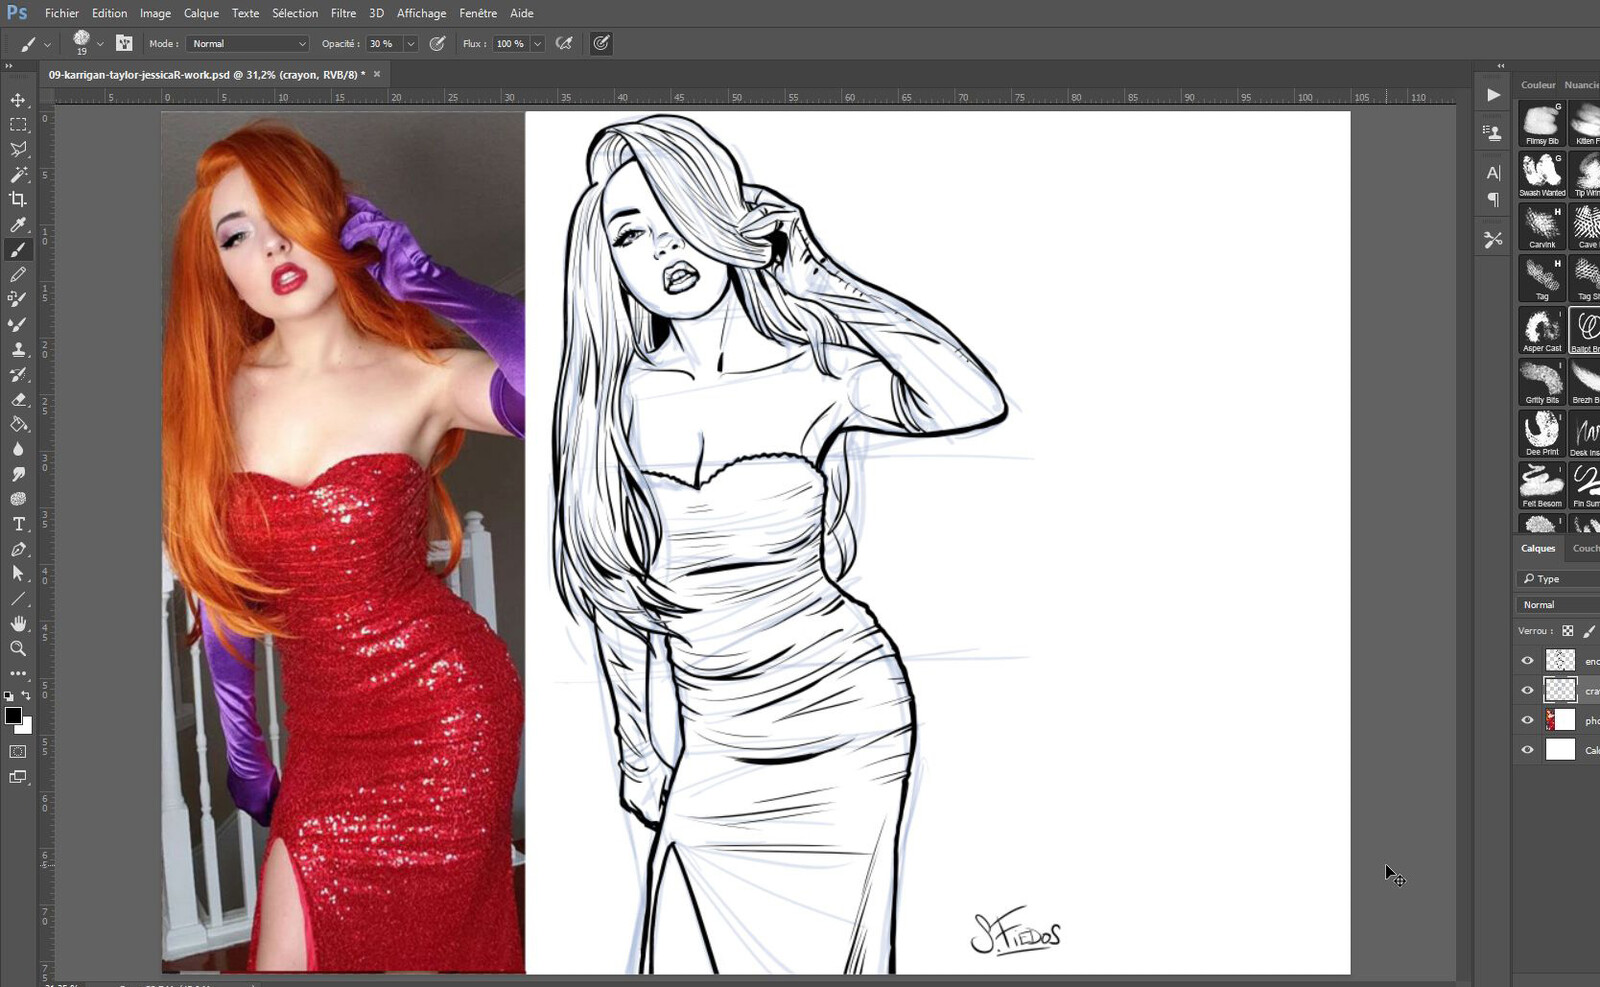Open the Sélection menu
This screenshot has height=987, width=1600.
[295, 13]
